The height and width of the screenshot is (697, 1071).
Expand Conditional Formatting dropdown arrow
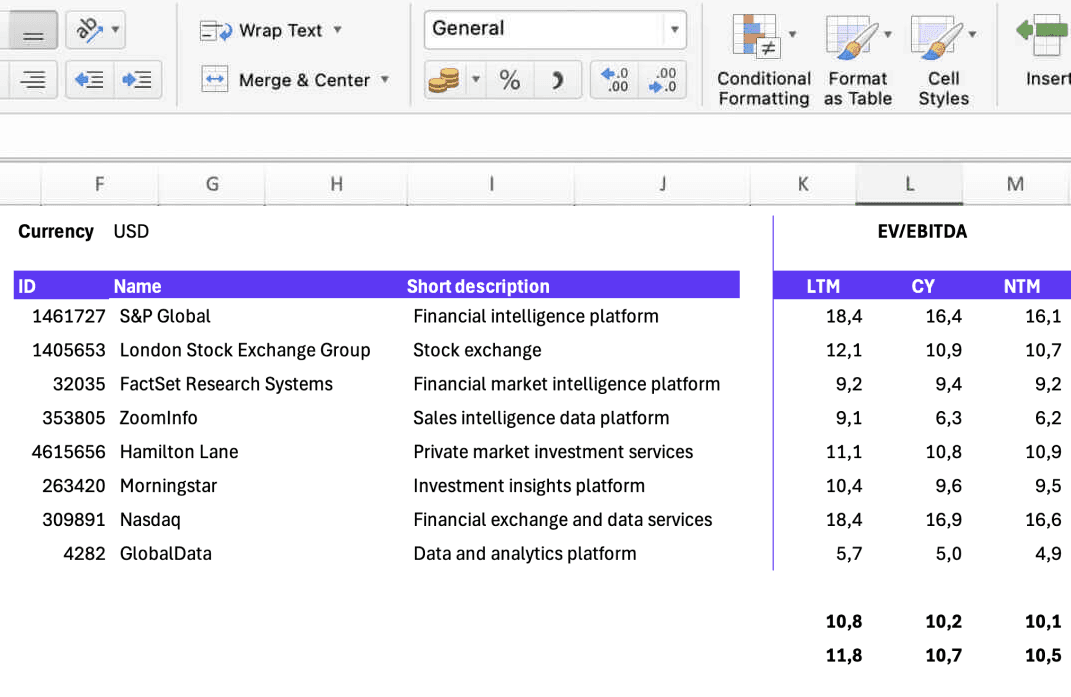tap(793, 33)
